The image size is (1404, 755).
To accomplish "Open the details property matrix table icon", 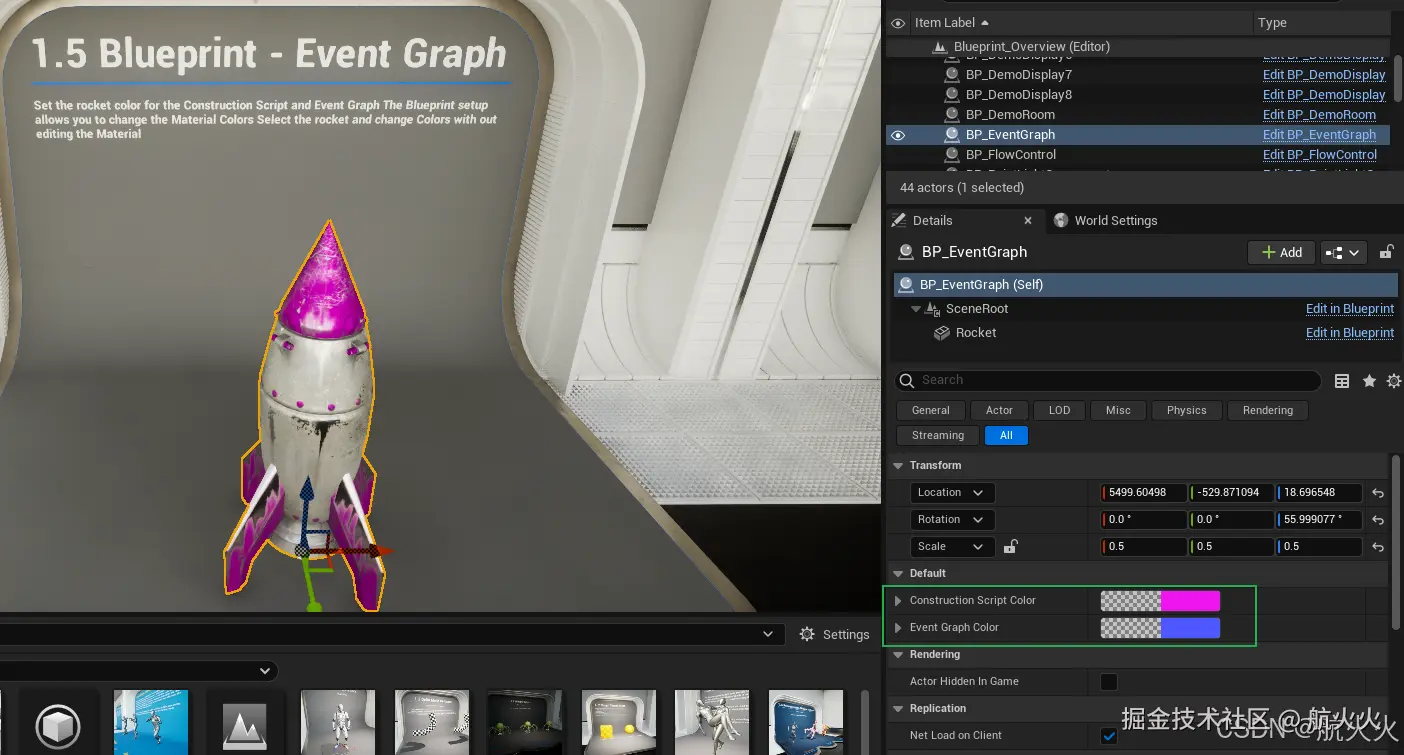I will (1342, 381).
